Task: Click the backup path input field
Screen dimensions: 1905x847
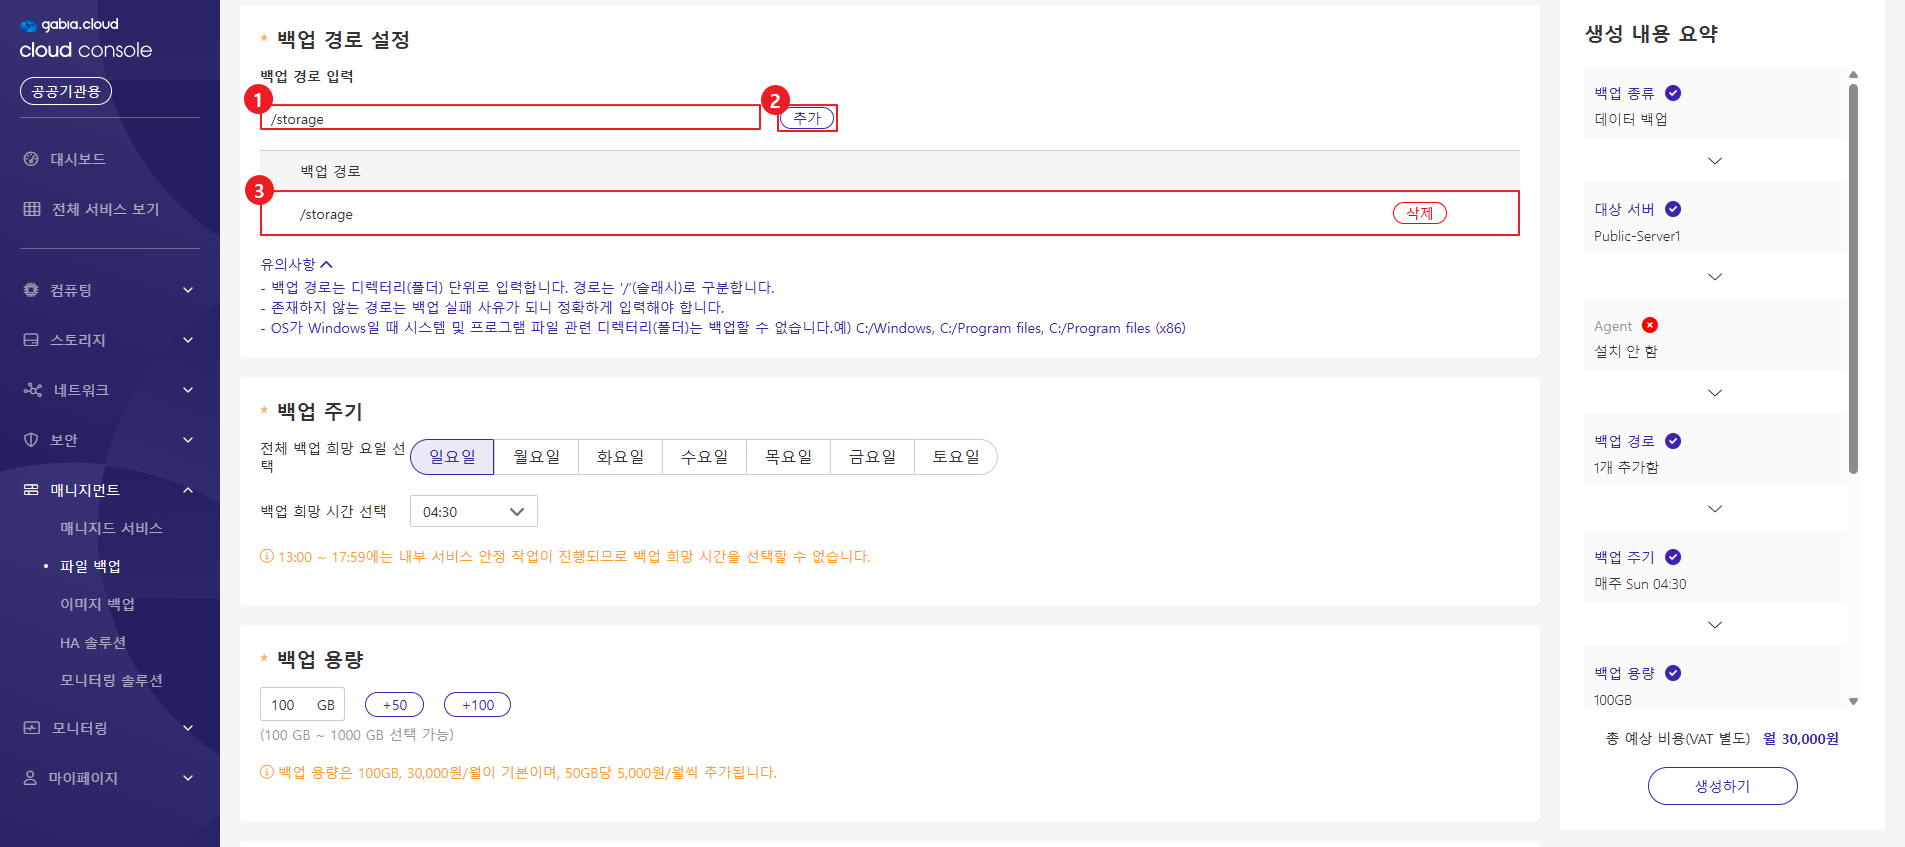Action: [510, 119]
